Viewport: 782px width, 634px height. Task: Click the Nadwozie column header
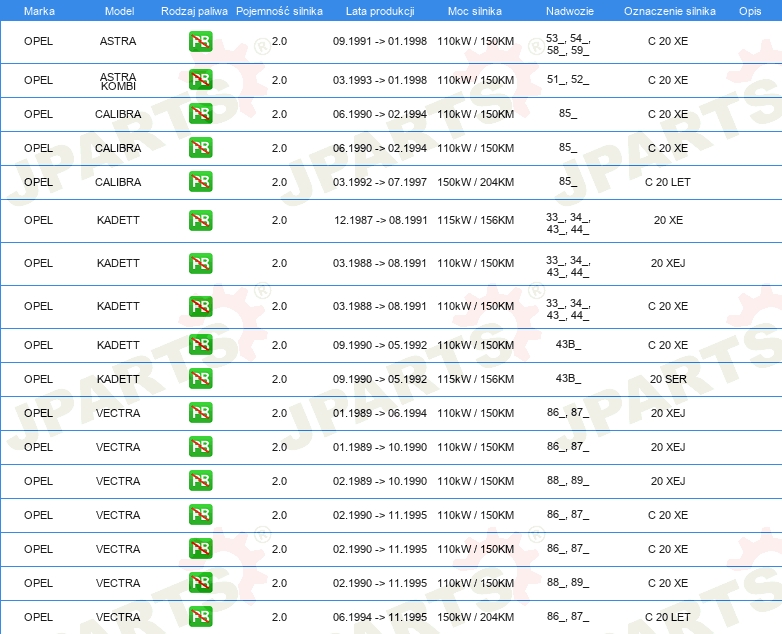pos(570,11)
